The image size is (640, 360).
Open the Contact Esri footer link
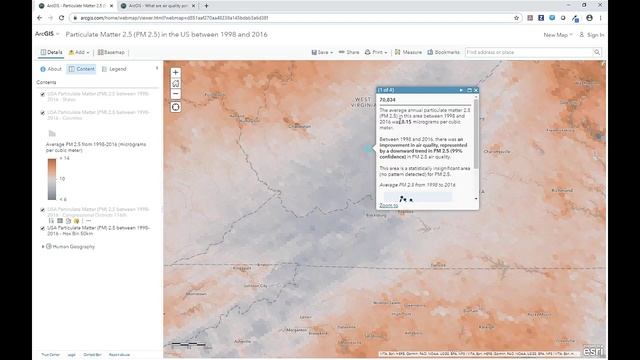tap(92, 355)
